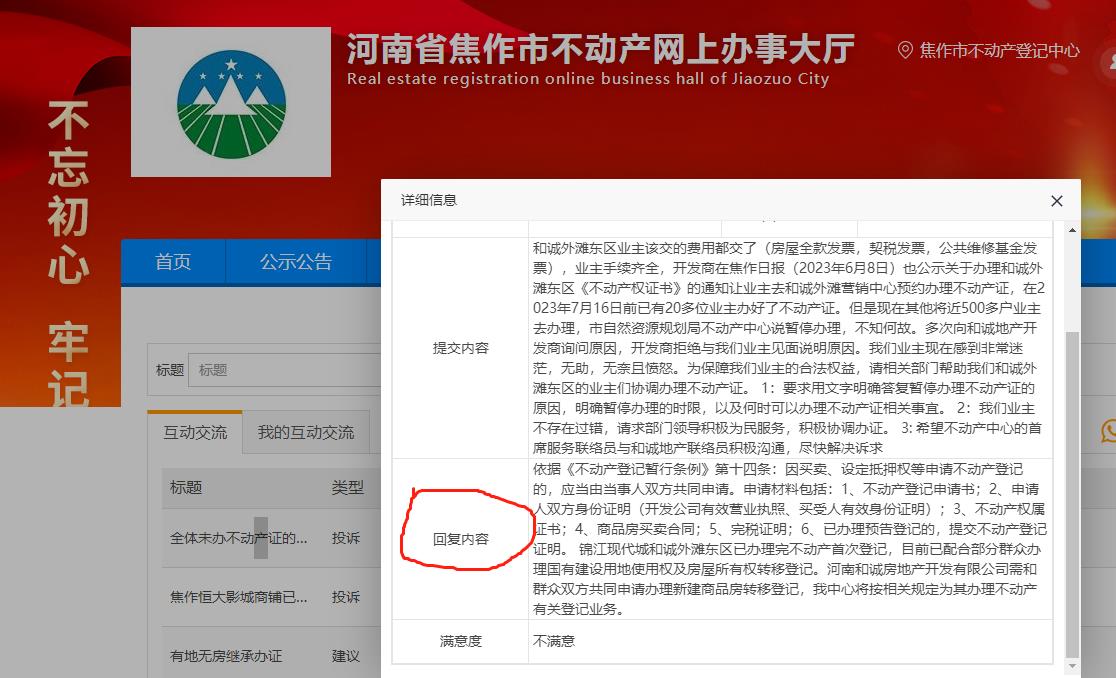
Task: Select the 互动交流 tab
Action: pos(194,432)
